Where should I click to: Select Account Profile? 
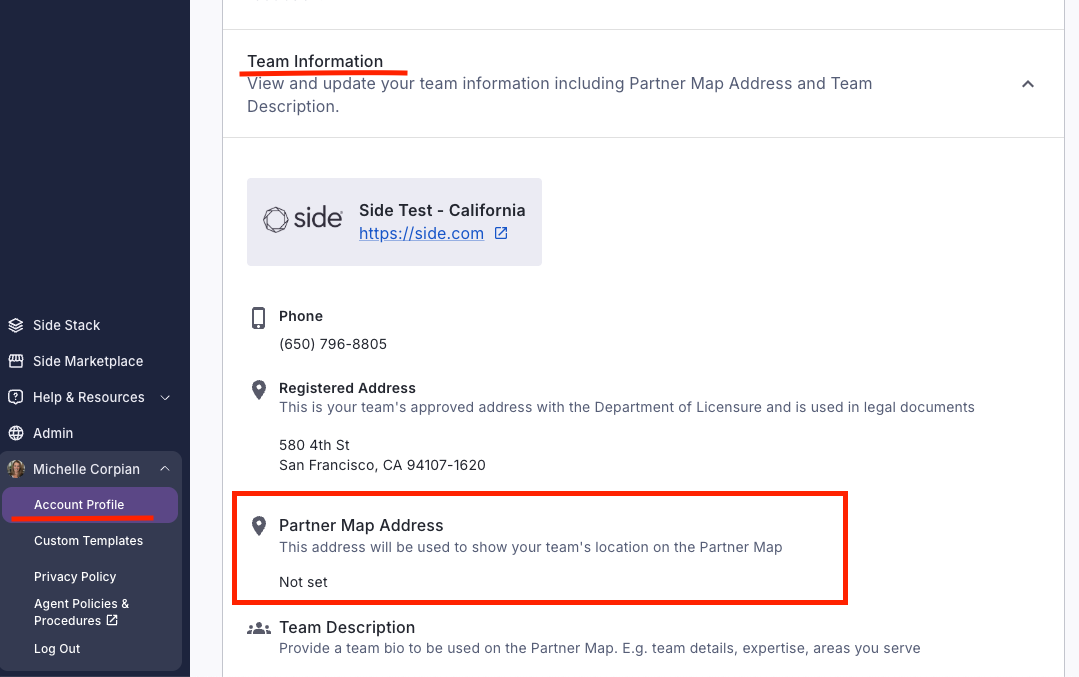(90, 505)
